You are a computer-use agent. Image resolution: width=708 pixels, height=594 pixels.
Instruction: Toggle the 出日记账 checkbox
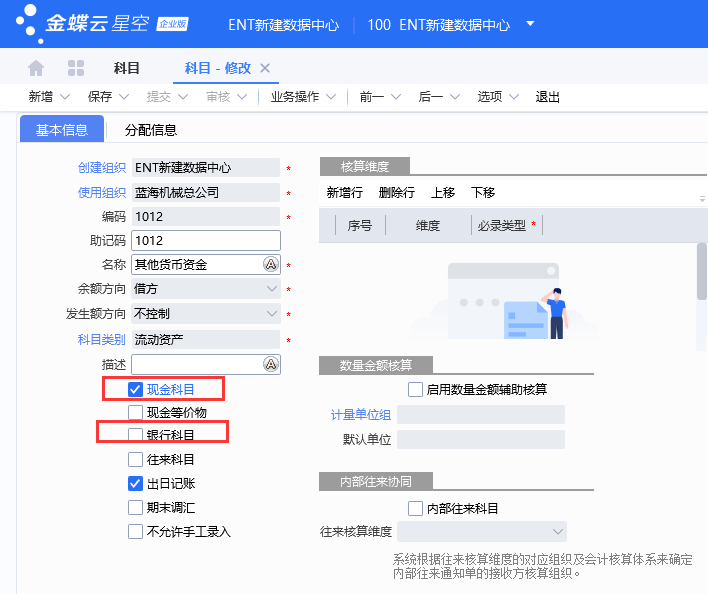click(136, 484)
